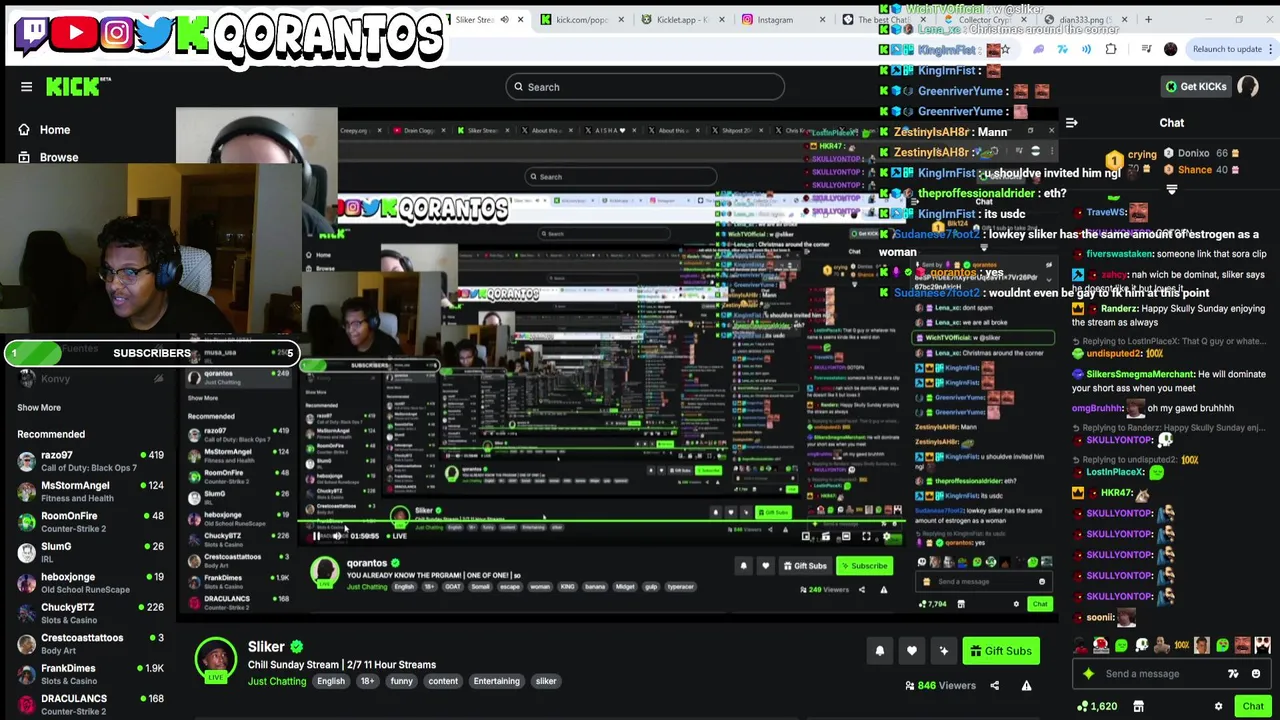Image resolution: width=1280 pixels, height=720 pixels.
Task: Click the green Gift Subs button
Action: (1001, 651)
